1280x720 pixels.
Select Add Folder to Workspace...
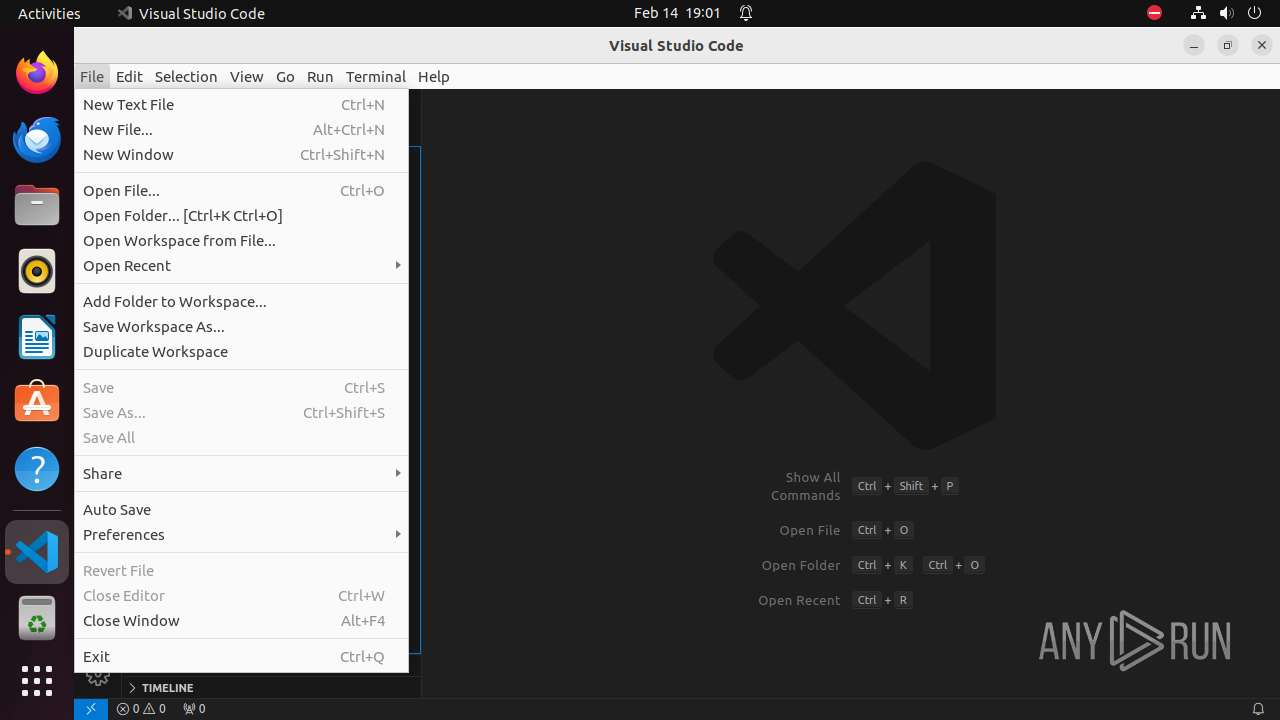point(241,302)
